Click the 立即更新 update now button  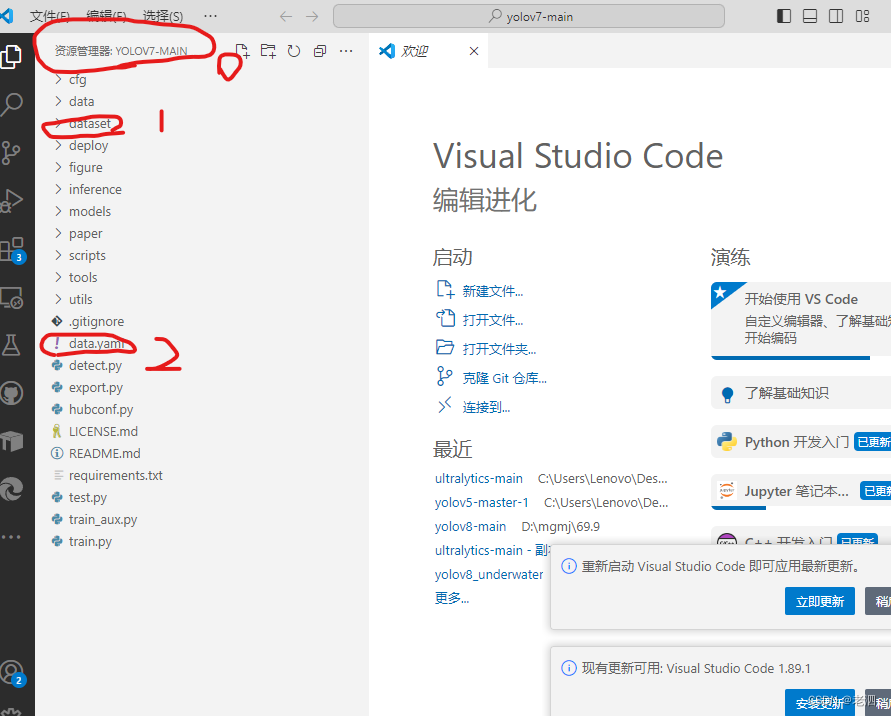819,601
